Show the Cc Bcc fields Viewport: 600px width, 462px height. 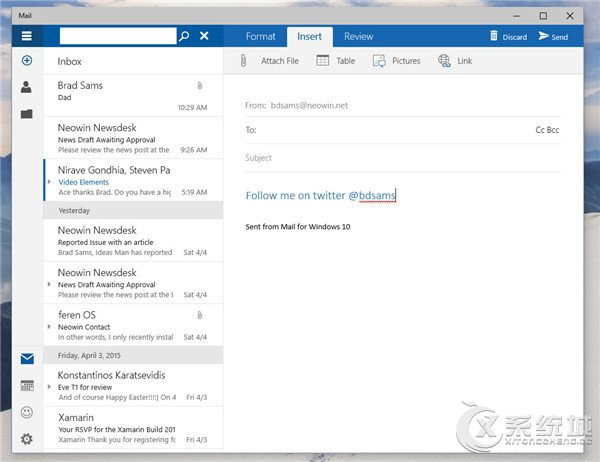[x=547, y=130]
